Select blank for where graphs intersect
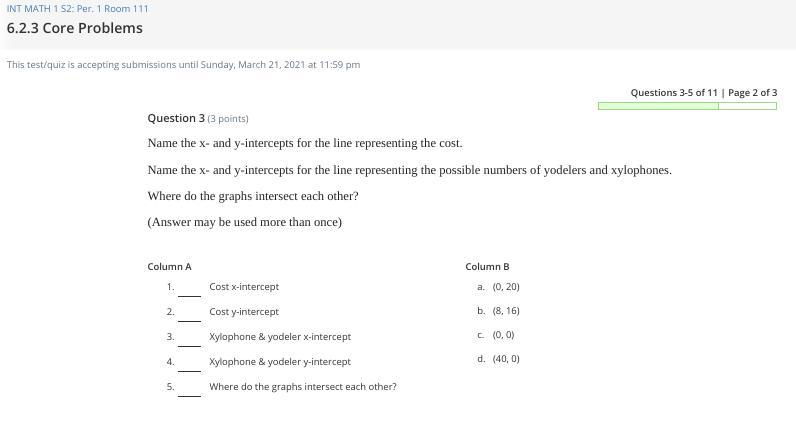796x422 pixels. click(x=189, y=387)
